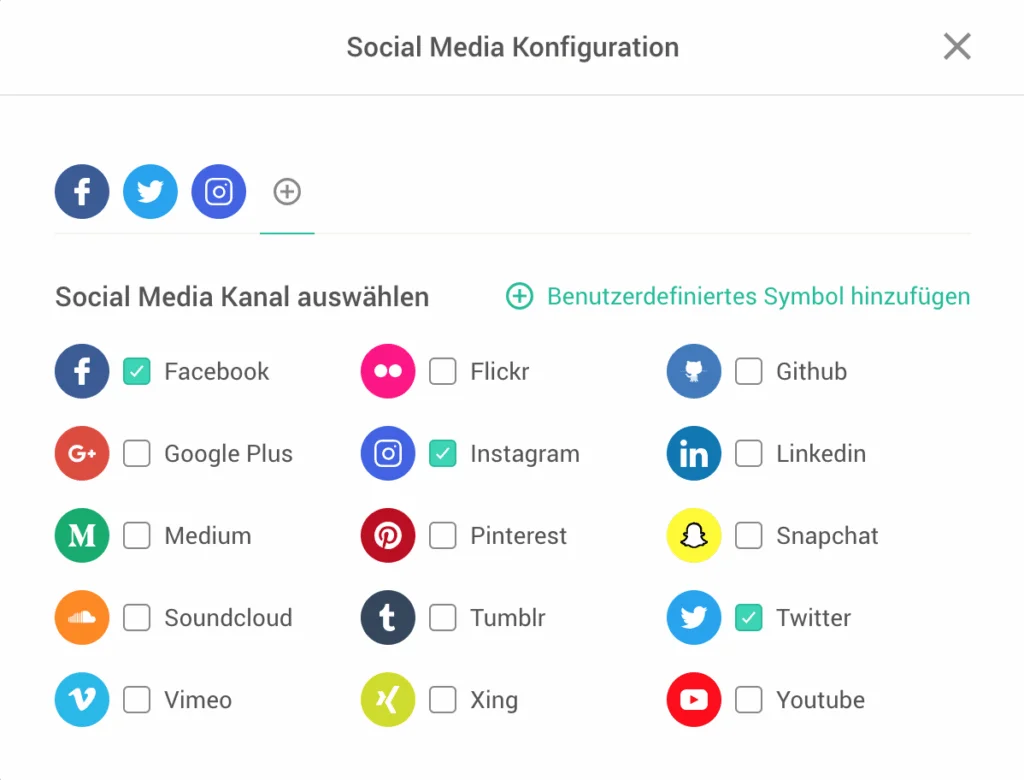1024x780 pixels.
Task: Select the Instagram tab at top
Action: (x=219, y=191)
